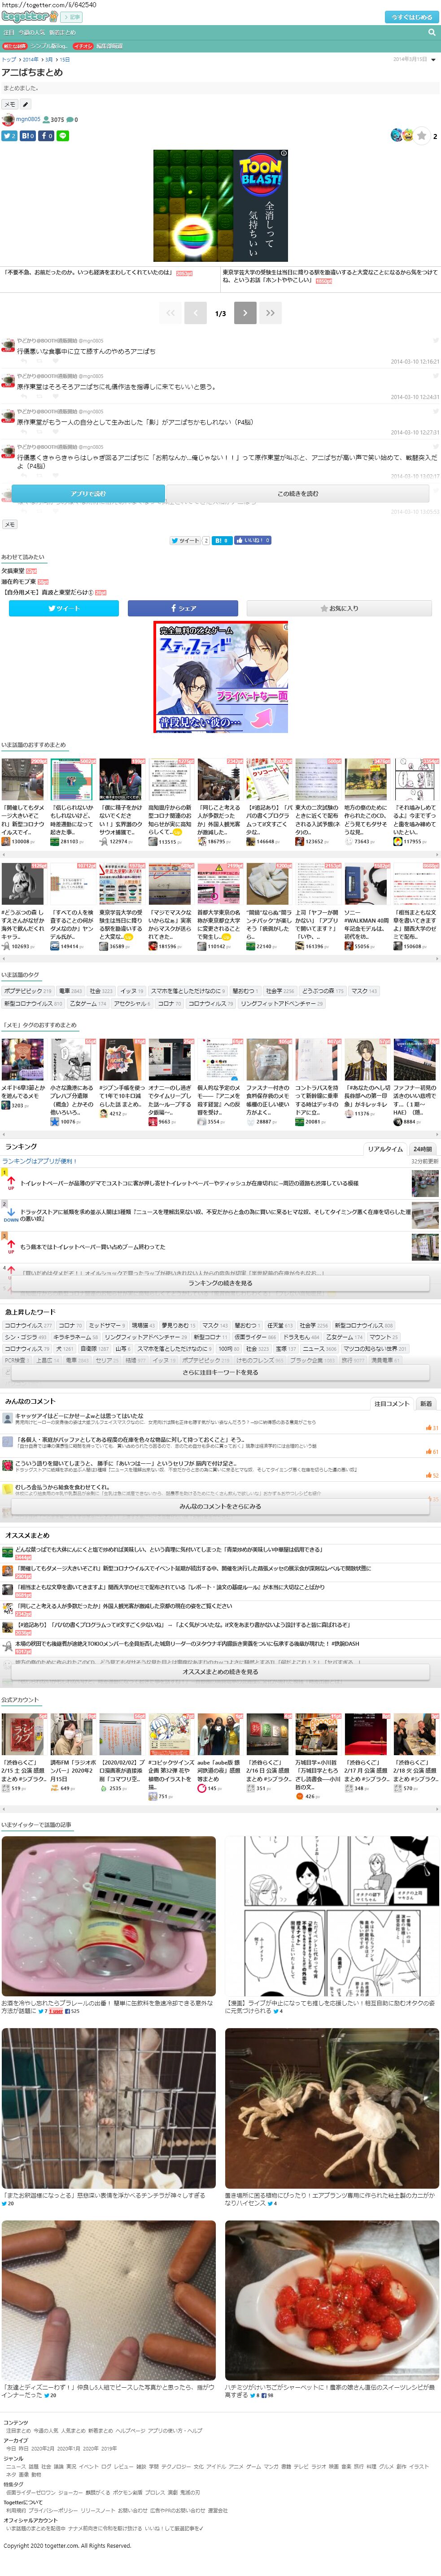The width and height of the screenshot is (441, 2576).
Task: Switch ranking to リアルタイム tab
Action: click(x=385, y=1149)
